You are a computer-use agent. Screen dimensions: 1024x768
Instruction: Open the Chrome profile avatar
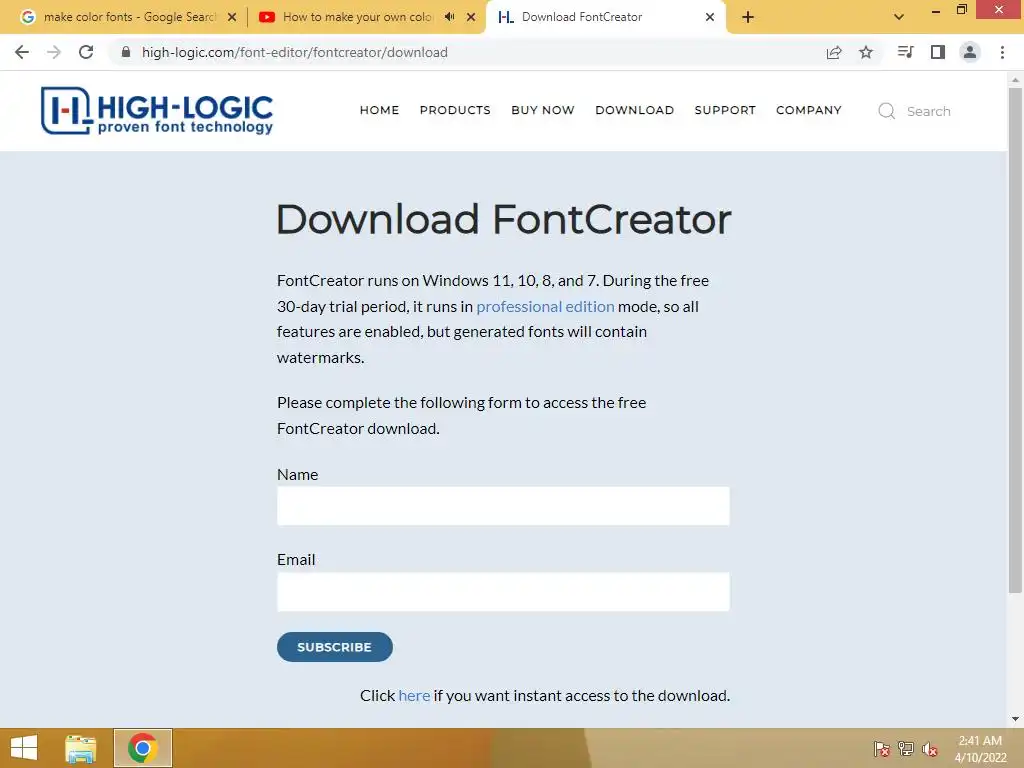(970, 52)
